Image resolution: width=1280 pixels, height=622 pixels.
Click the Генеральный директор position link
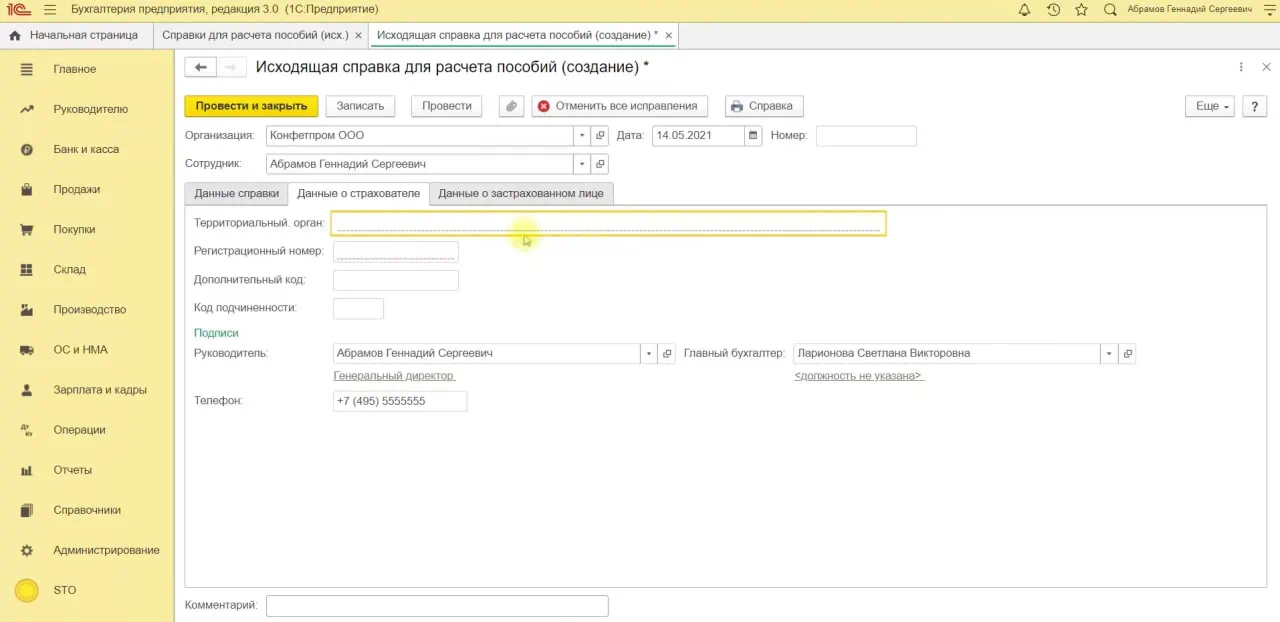(394, 376)
